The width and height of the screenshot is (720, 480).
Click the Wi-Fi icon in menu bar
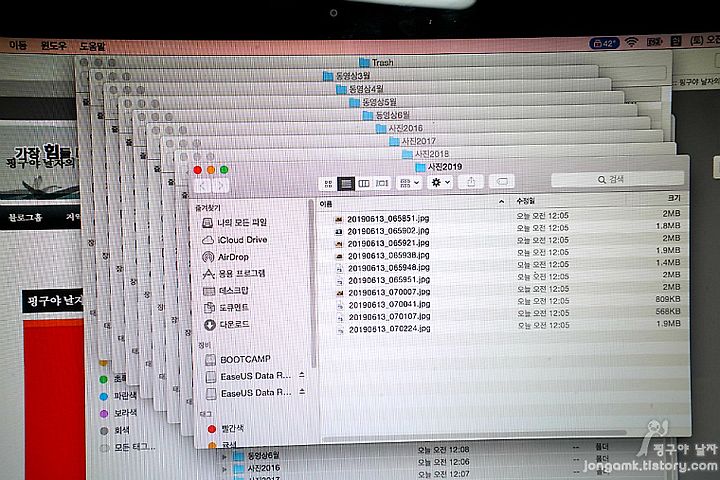(x=632, y=42)
